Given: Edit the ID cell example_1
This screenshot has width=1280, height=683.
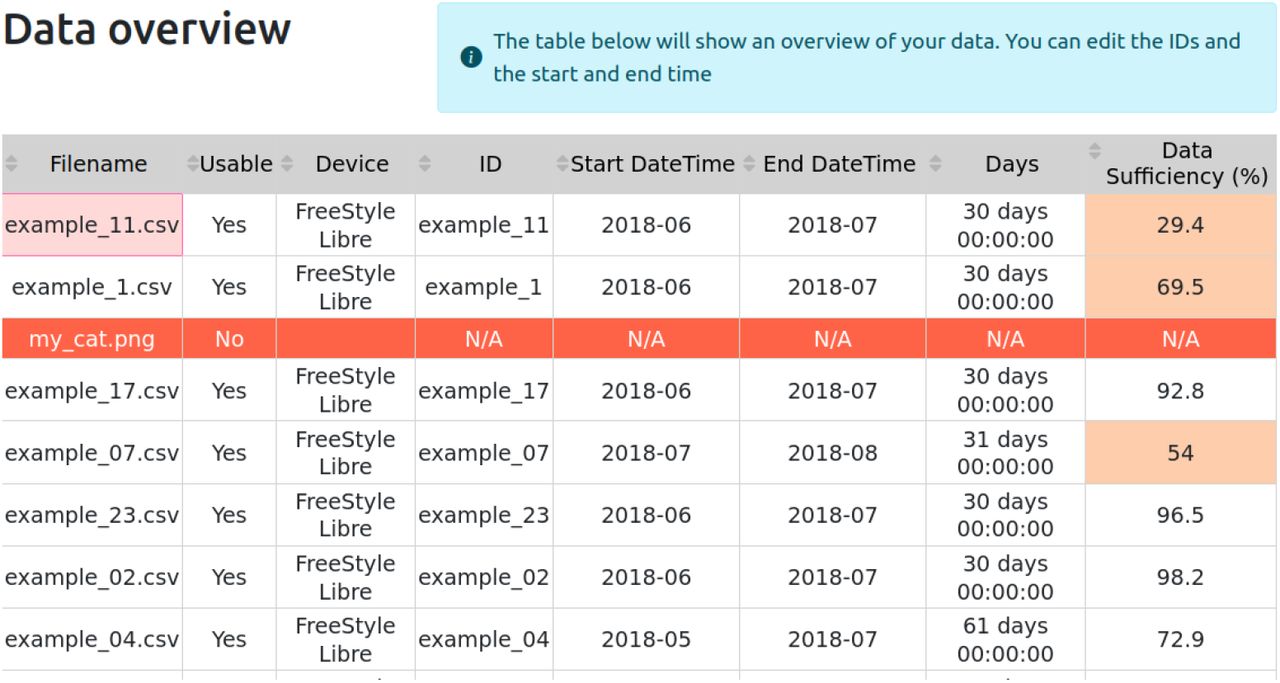Looking at the screenshot, I should (484, 287).
